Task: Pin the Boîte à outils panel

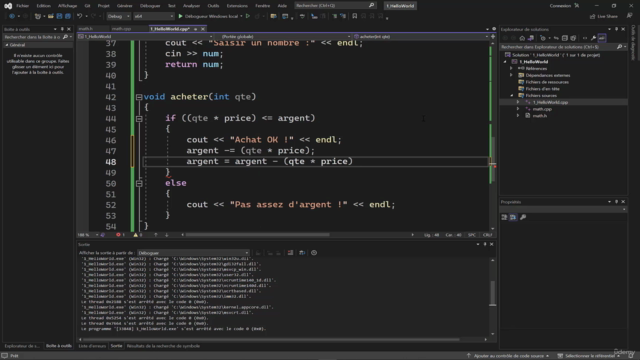Action: tap(62, 29)
